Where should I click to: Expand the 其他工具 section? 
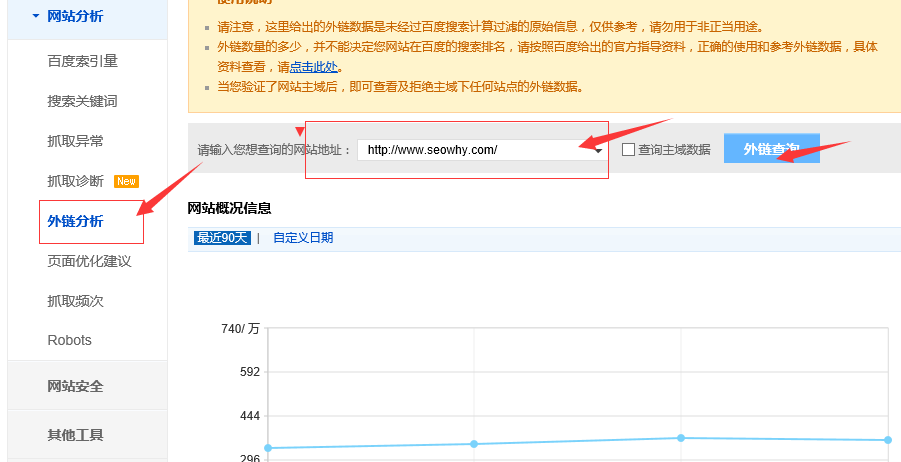tap(75, 435)
